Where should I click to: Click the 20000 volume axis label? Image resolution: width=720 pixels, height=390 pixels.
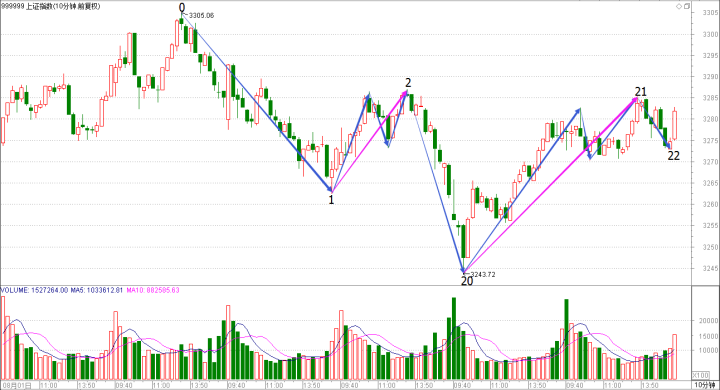click(709, 321)
